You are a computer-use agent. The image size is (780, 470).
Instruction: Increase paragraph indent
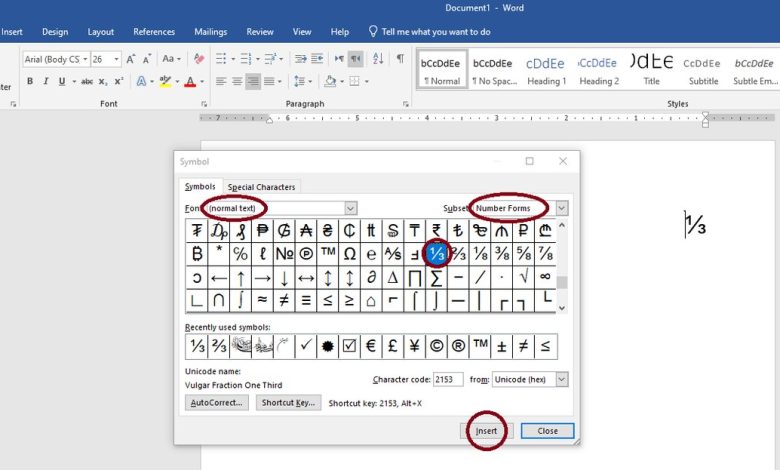click(317, 59)
